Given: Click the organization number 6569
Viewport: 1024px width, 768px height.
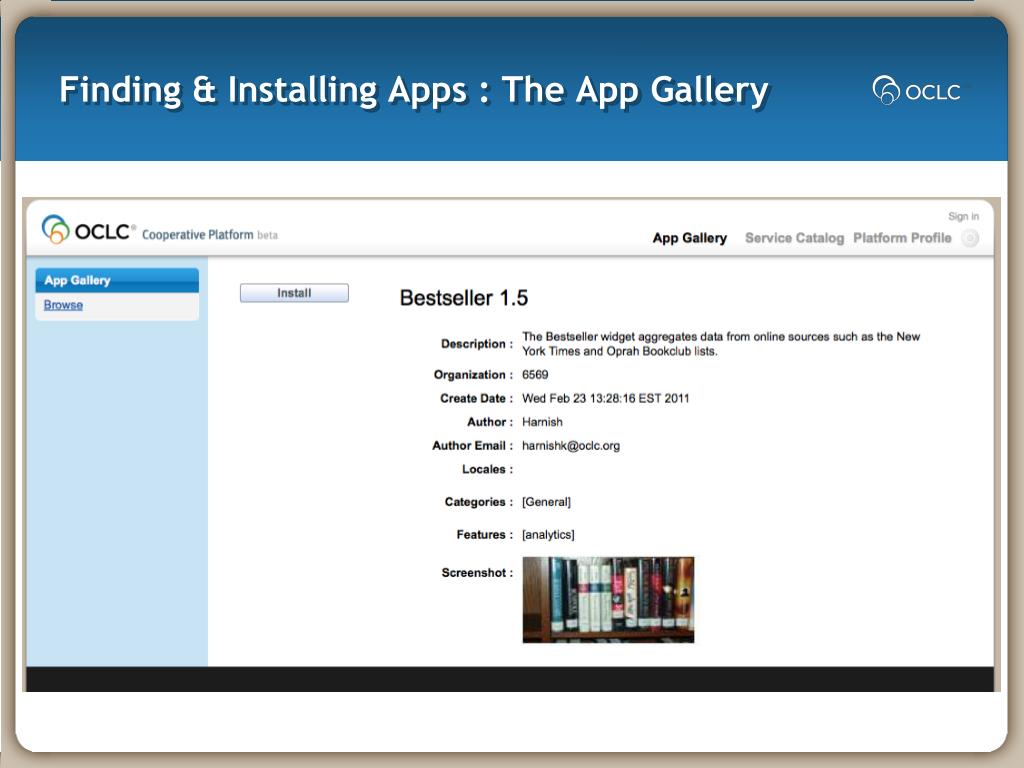Looking at the screenshot, I should click(x=535, y=375).
